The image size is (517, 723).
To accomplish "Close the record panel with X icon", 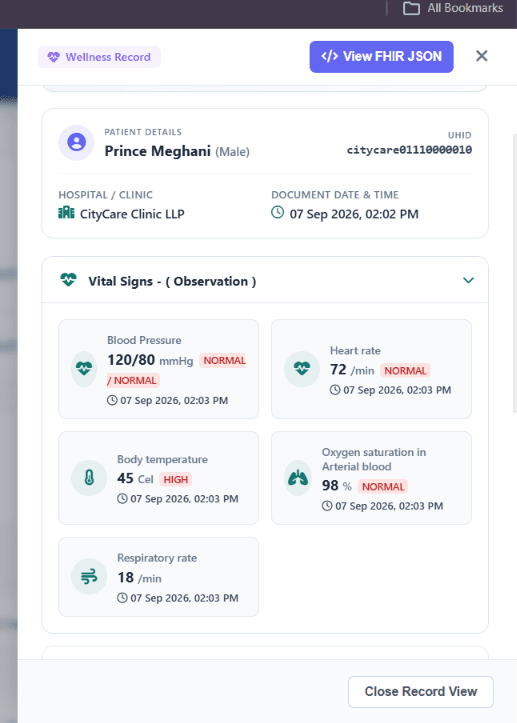I will point(481,56).
